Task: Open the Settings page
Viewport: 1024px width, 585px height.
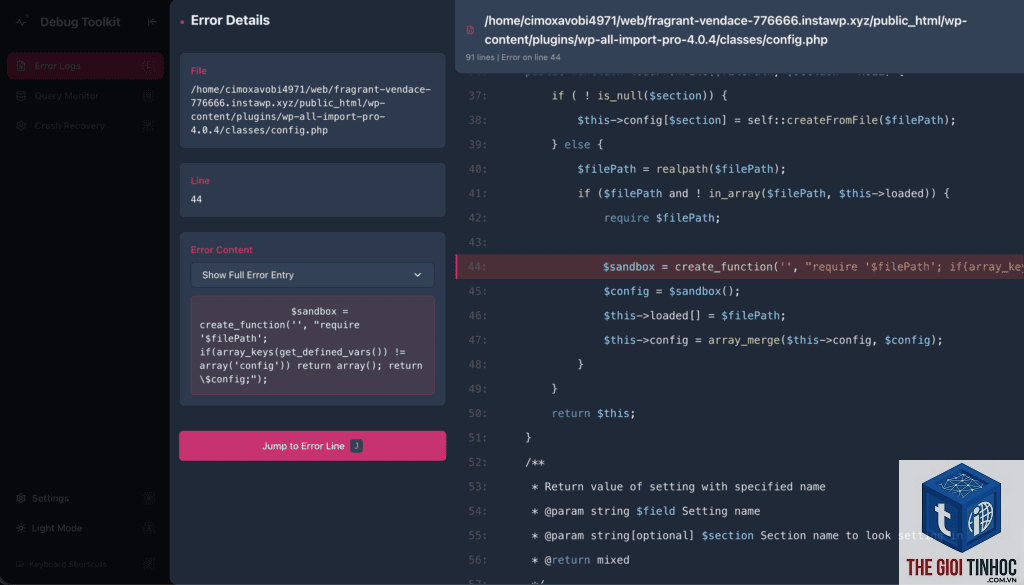Action: pyautogui.click(x=85, y=498)
